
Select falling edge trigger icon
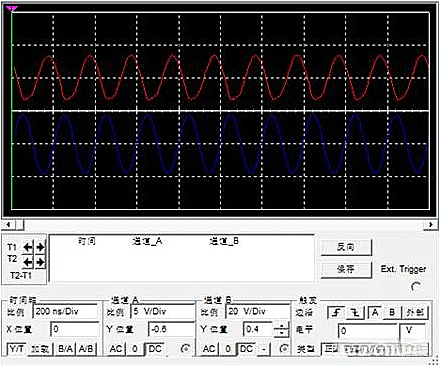click(356, 312)
